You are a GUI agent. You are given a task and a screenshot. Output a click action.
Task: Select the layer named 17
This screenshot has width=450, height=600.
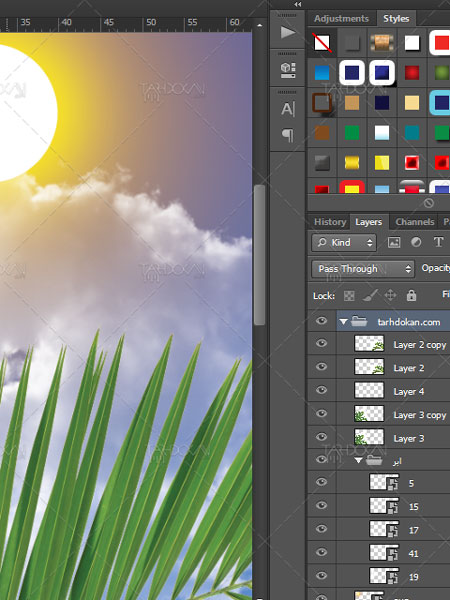413,530
